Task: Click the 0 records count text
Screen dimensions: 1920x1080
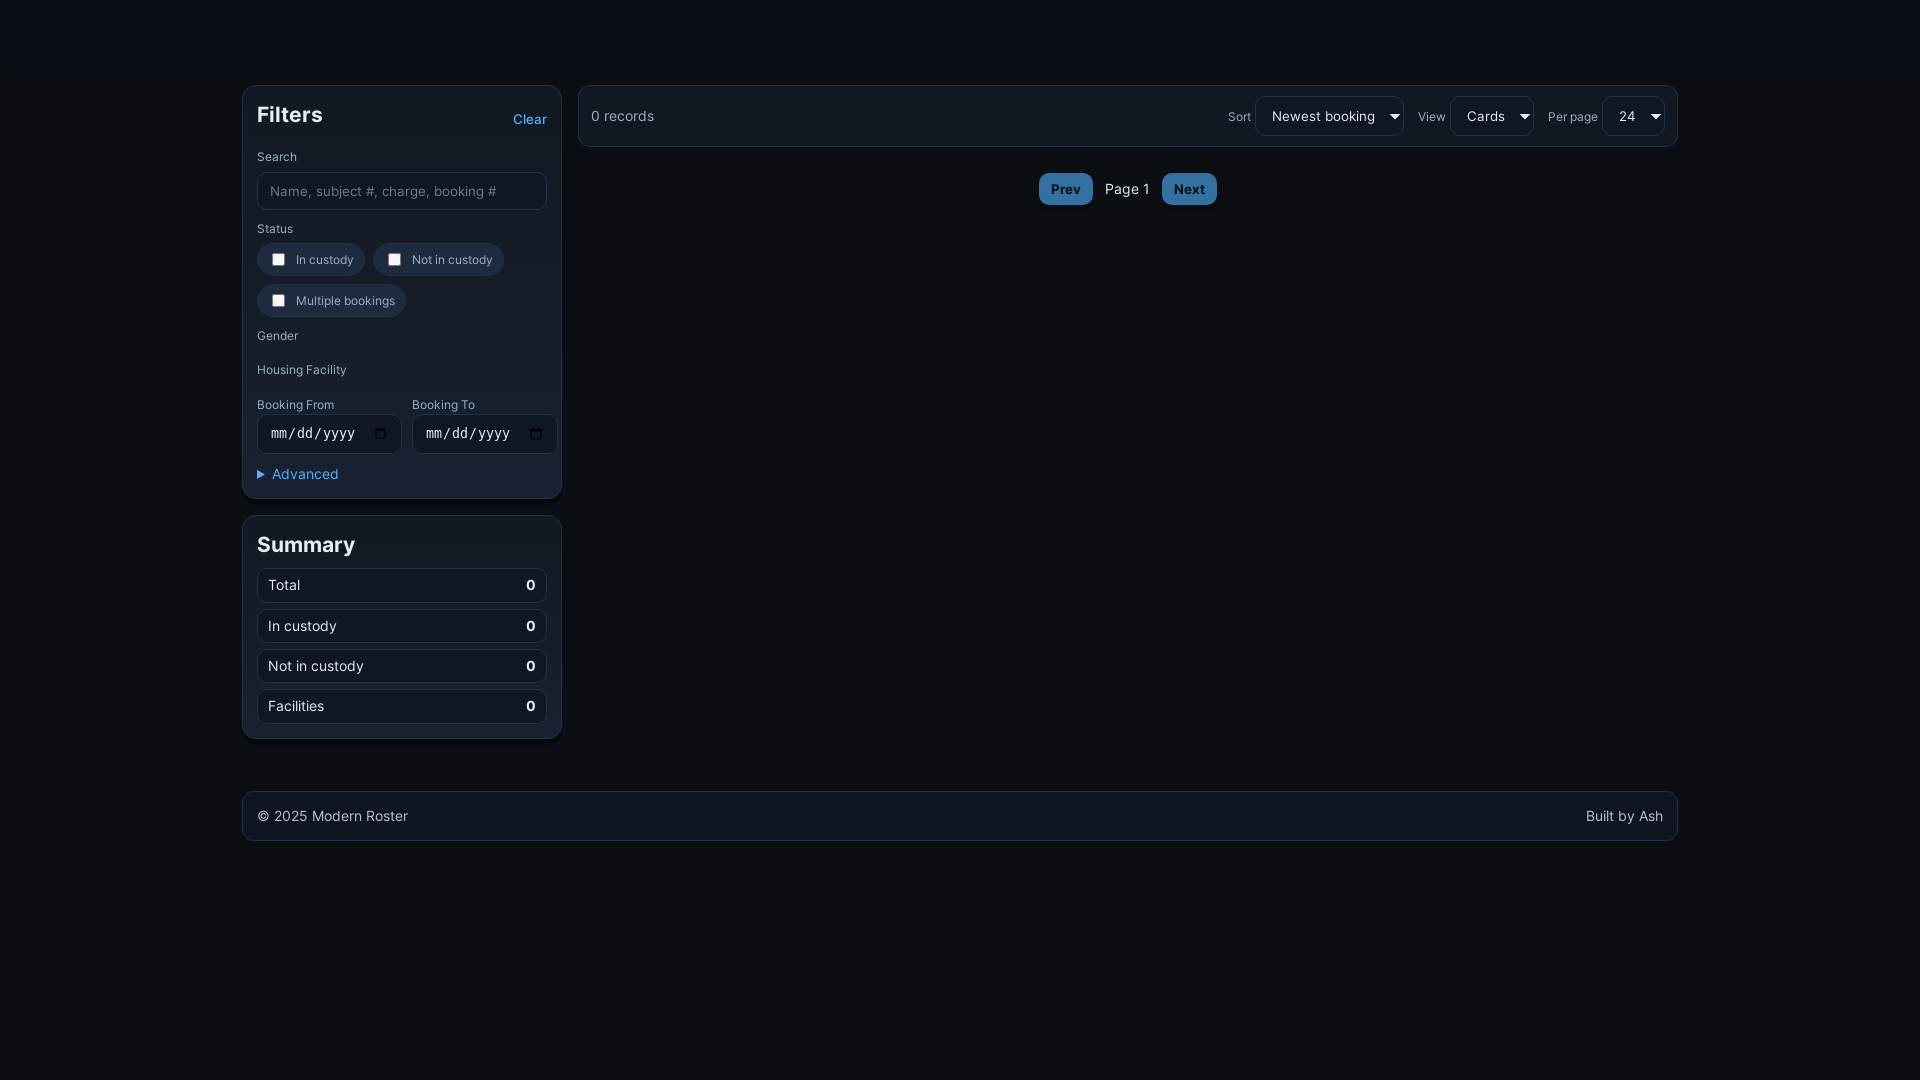Action: pyautogui.click(x=622, y=116)
